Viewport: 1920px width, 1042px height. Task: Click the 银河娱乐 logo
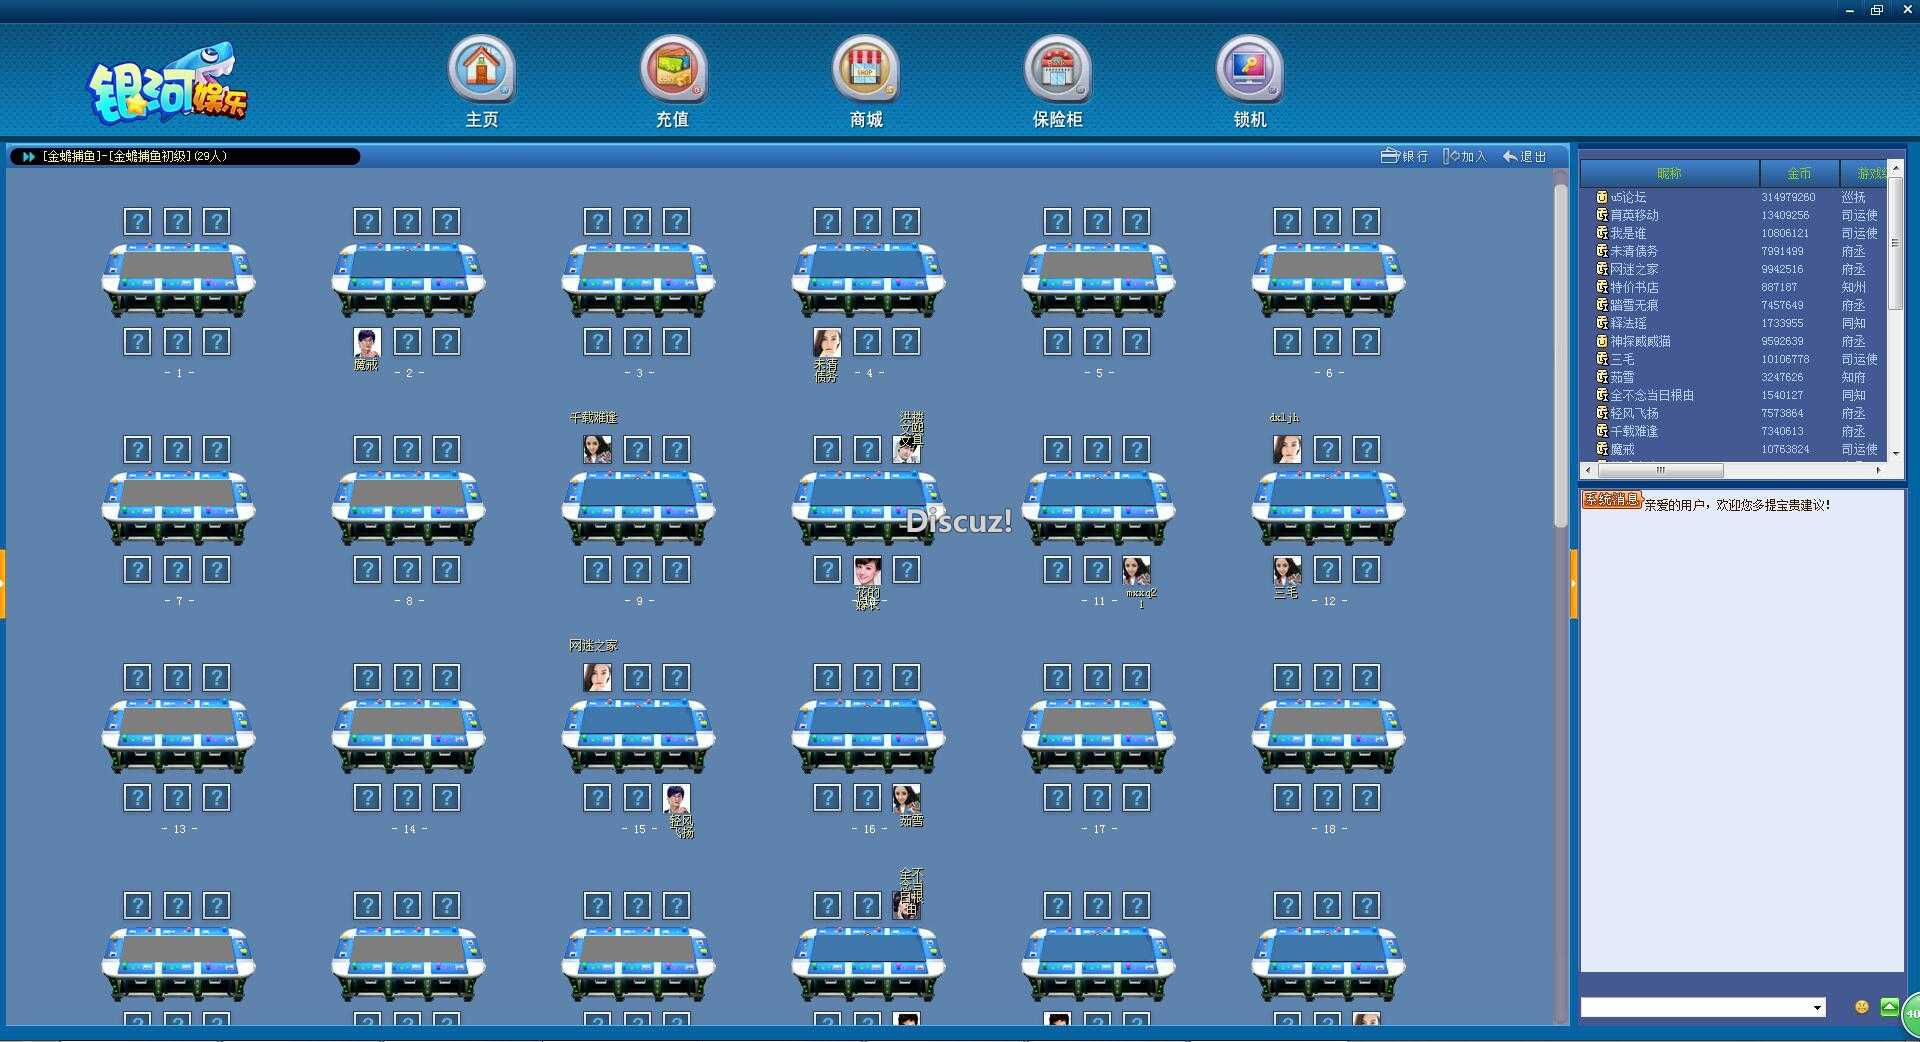click(x=167, y=85)
